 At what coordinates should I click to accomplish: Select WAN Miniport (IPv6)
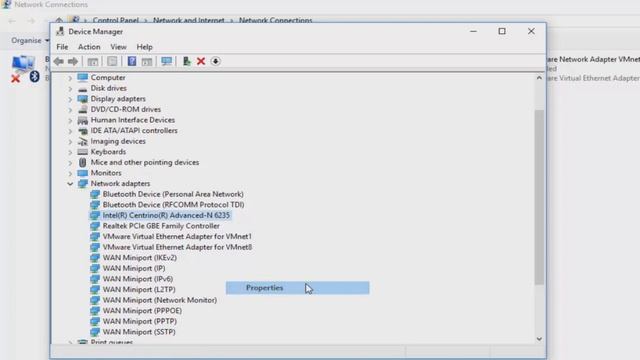[138, 279]
